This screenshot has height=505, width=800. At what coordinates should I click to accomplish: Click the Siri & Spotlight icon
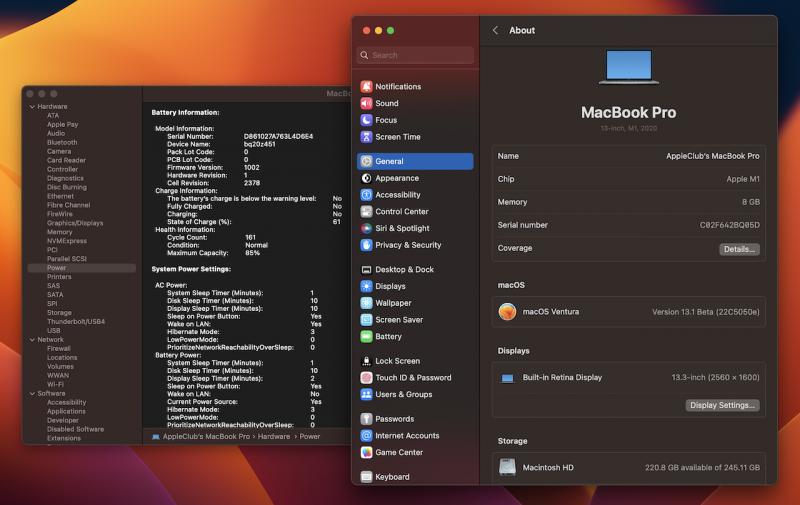click(366, 229)
